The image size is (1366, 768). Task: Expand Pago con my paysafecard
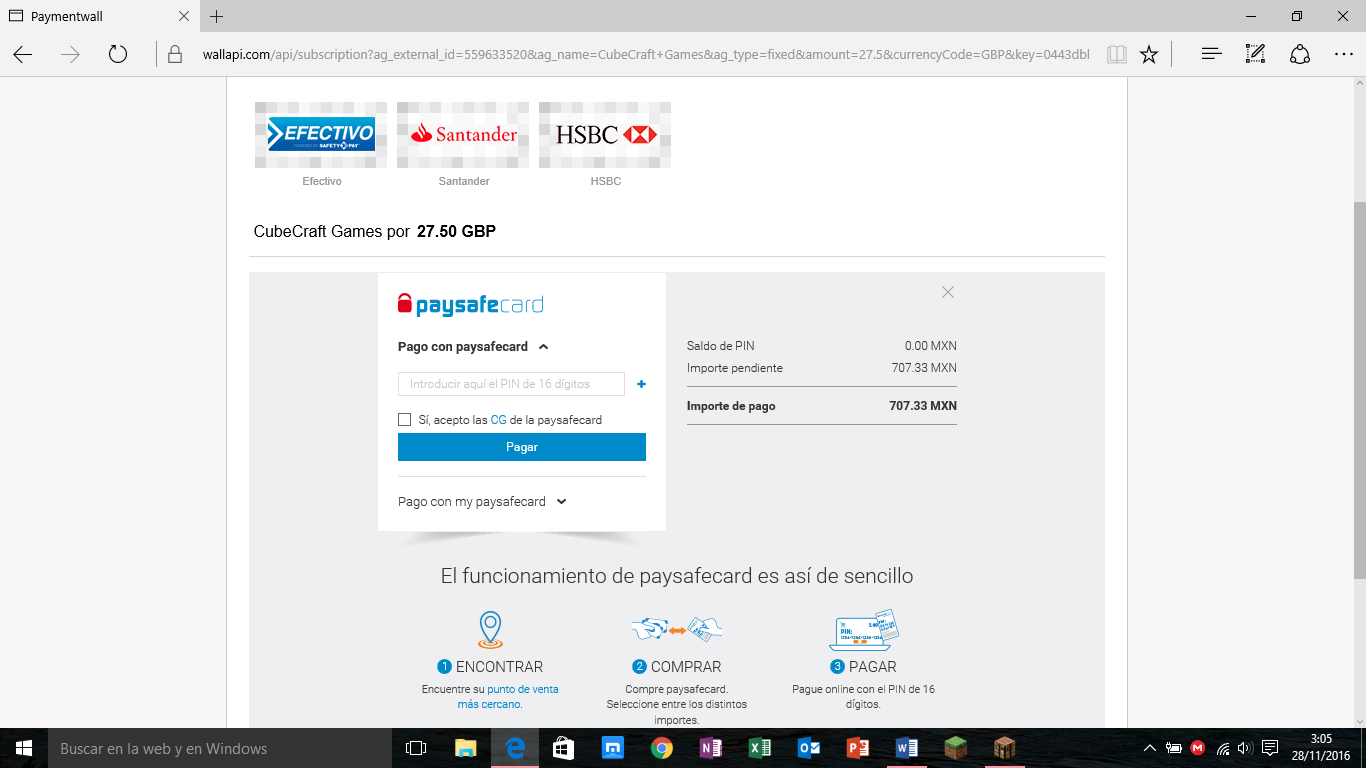(x=482, y=502)
